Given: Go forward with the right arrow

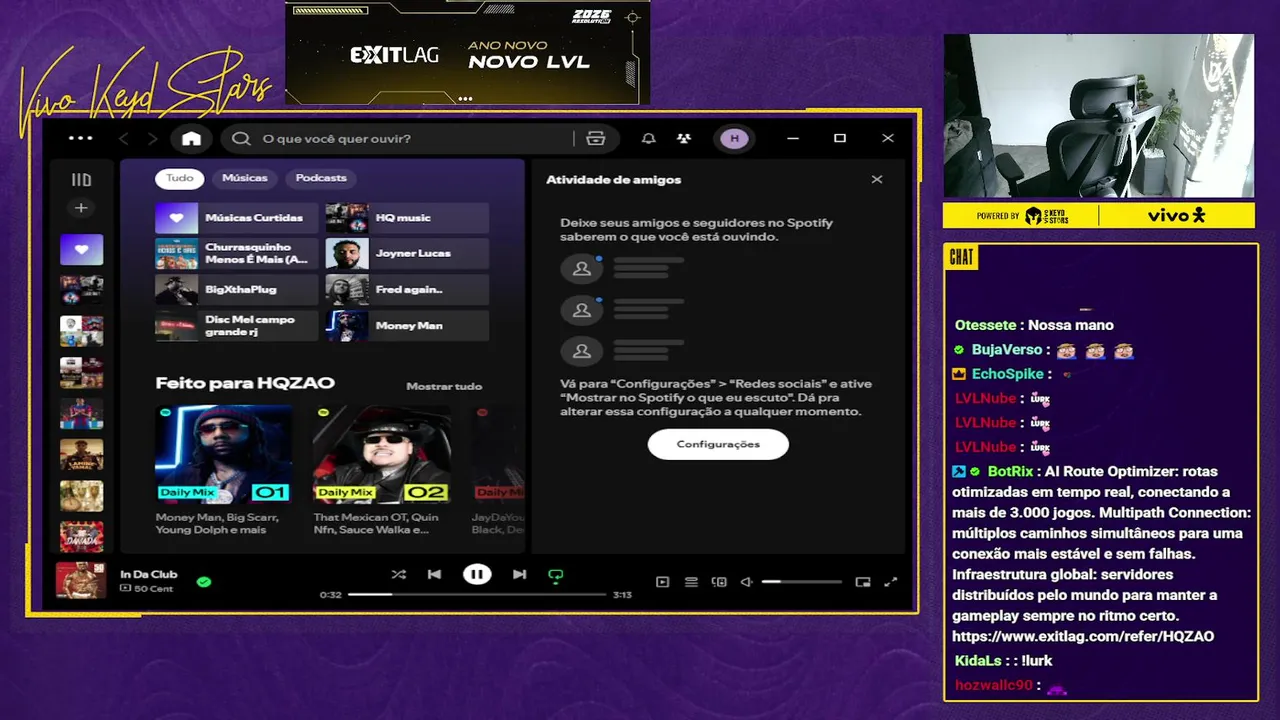Looking at the screenshot, I should pos(152,138).
